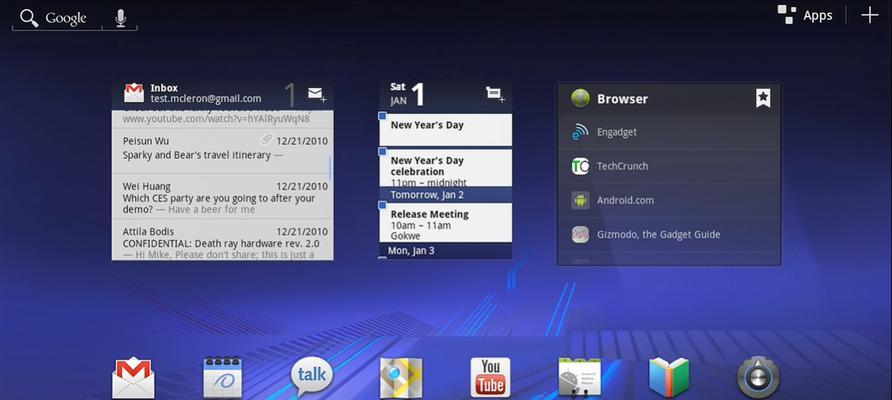Open New Year's Day celebration event
Screen dimensions: 892x400
point(445,168)
